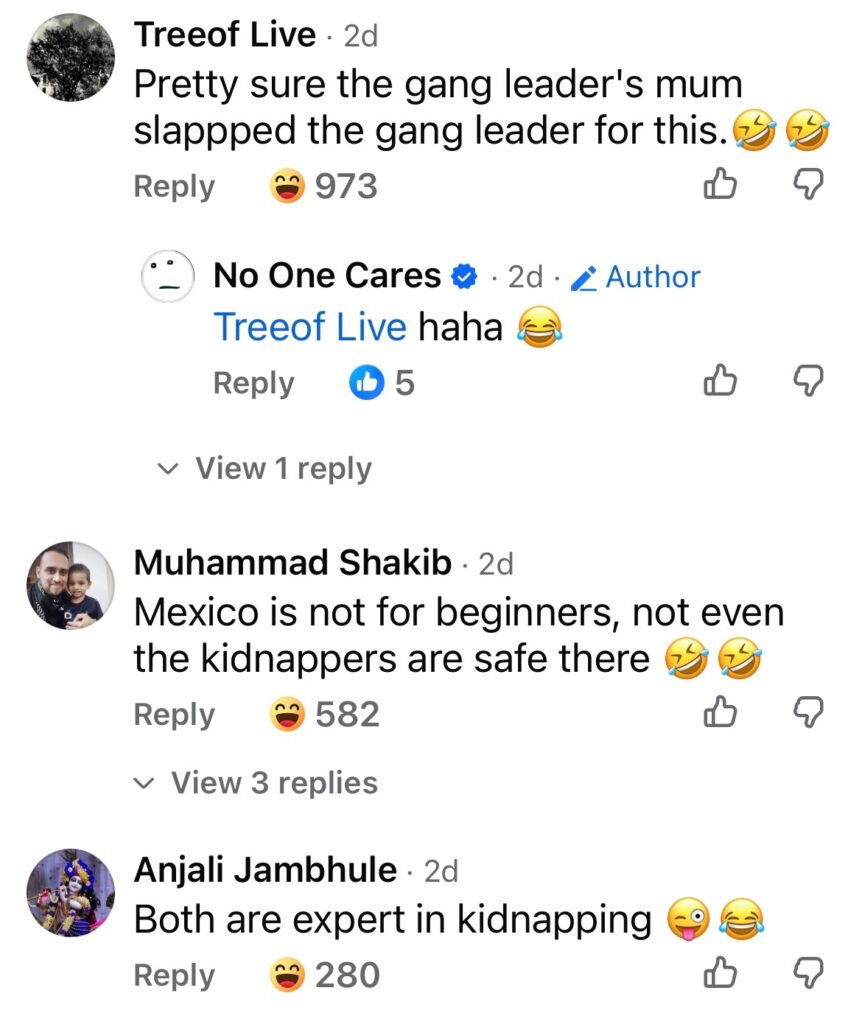Show the 582 reactions on Muhammad Shakib's comment
Viewport: 862px width, 1024px height.
[x=325, y=715]
